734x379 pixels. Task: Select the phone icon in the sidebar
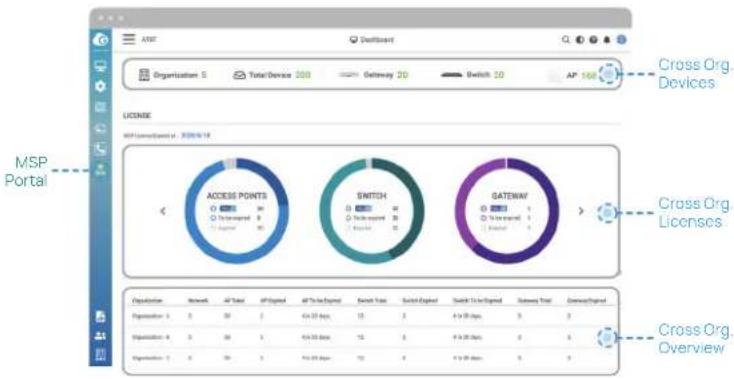click(100, 149)
